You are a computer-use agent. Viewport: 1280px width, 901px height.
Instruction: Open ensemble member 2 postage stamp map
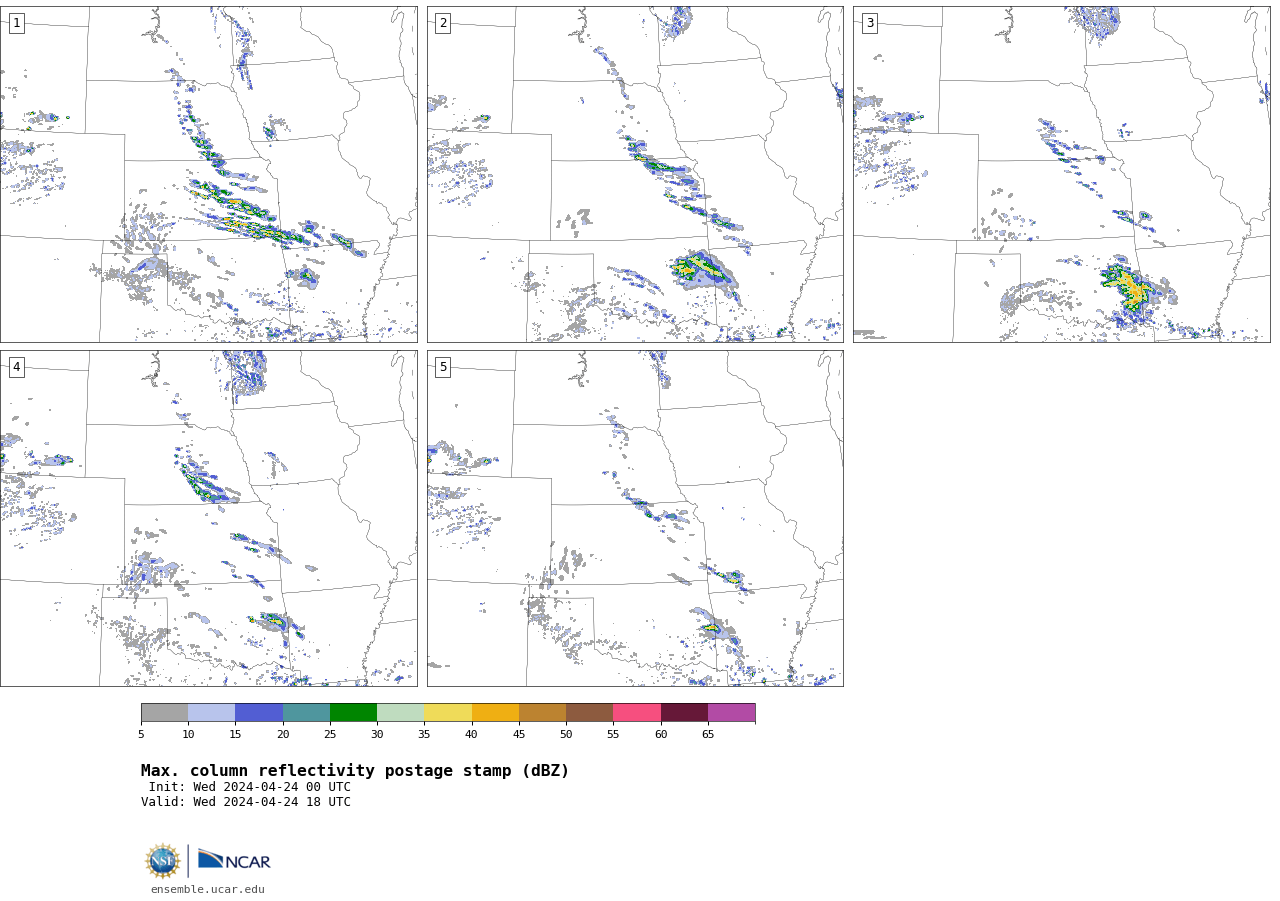635,174
